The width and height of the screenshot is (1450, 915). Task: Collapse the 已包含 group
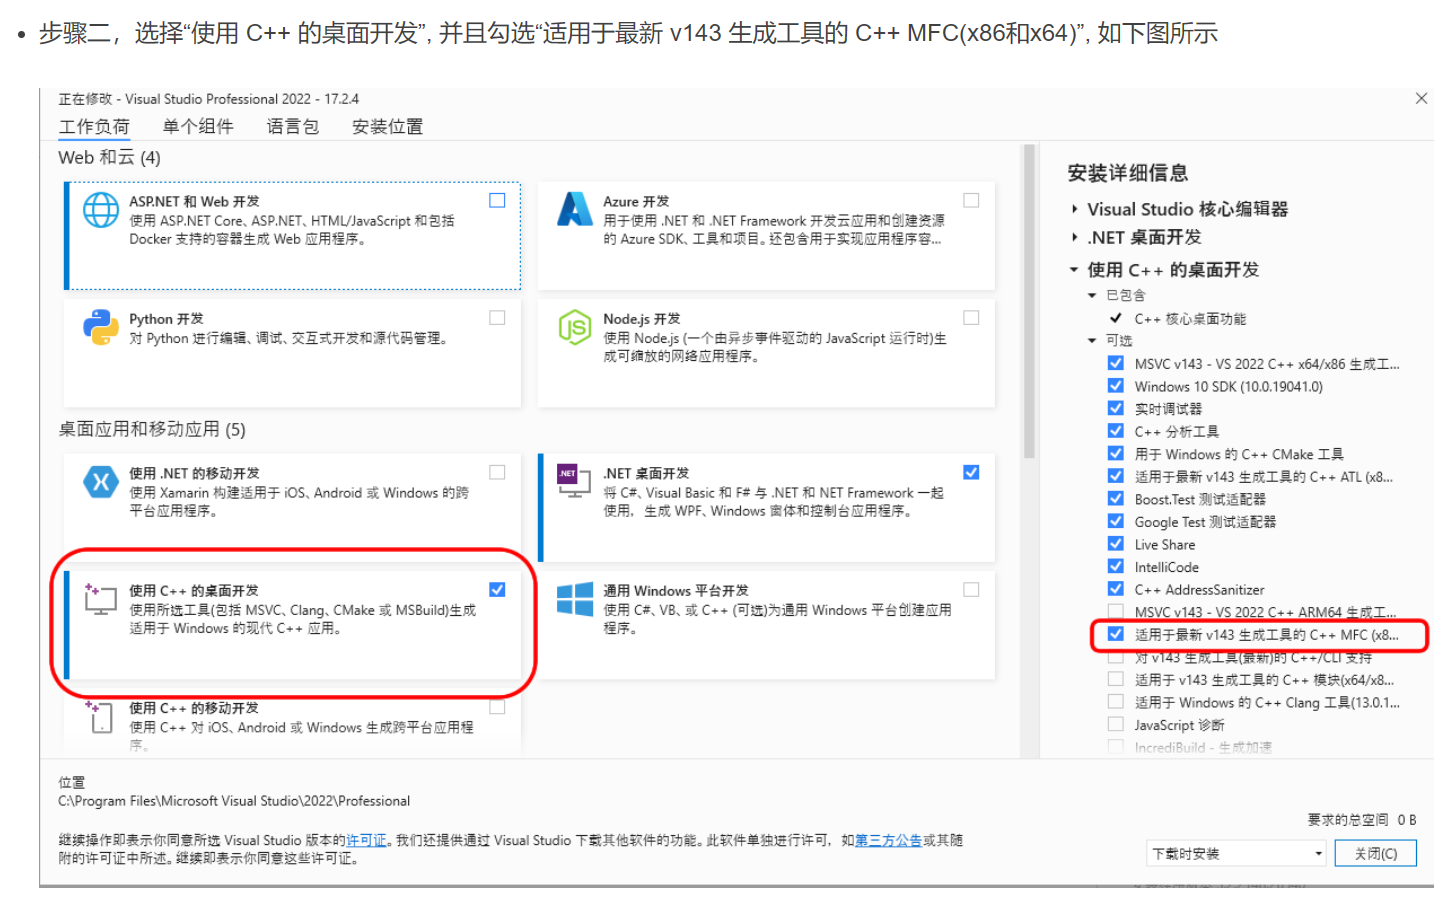1093,296
